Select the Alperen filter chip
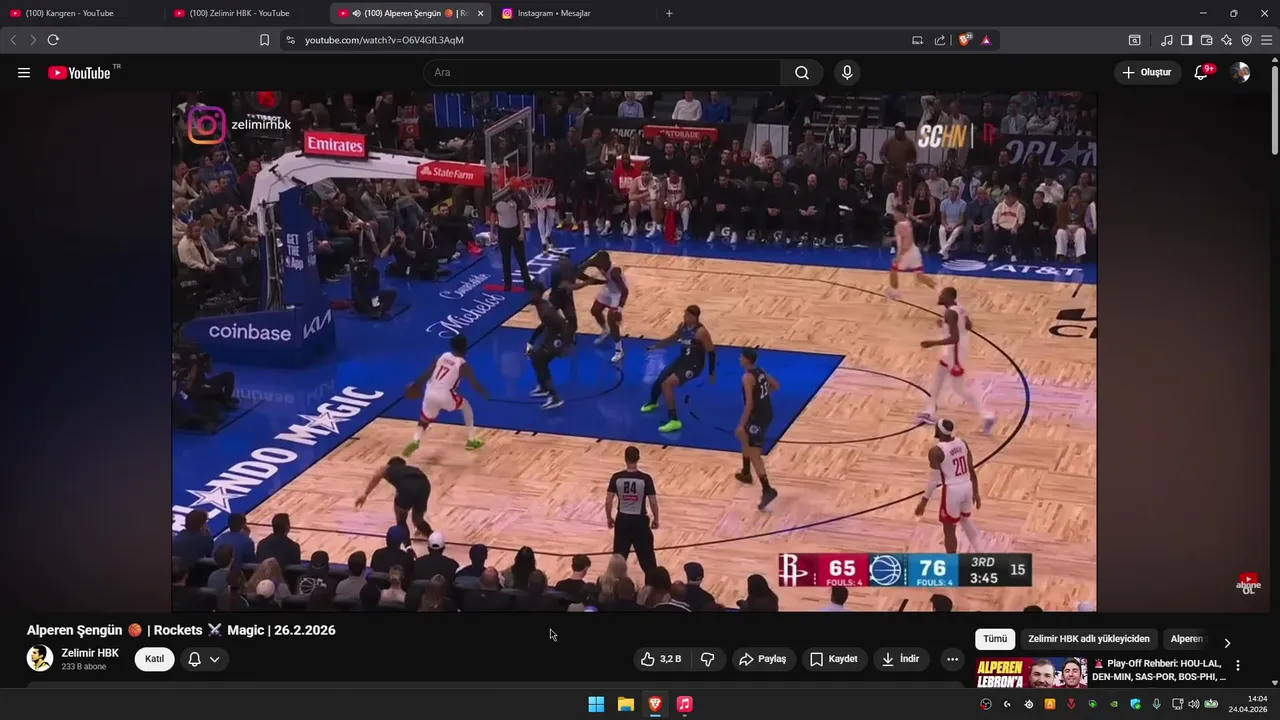The height and width of the screenshot is (720, 1280). pyautogui.click(x=1187, y=639)
